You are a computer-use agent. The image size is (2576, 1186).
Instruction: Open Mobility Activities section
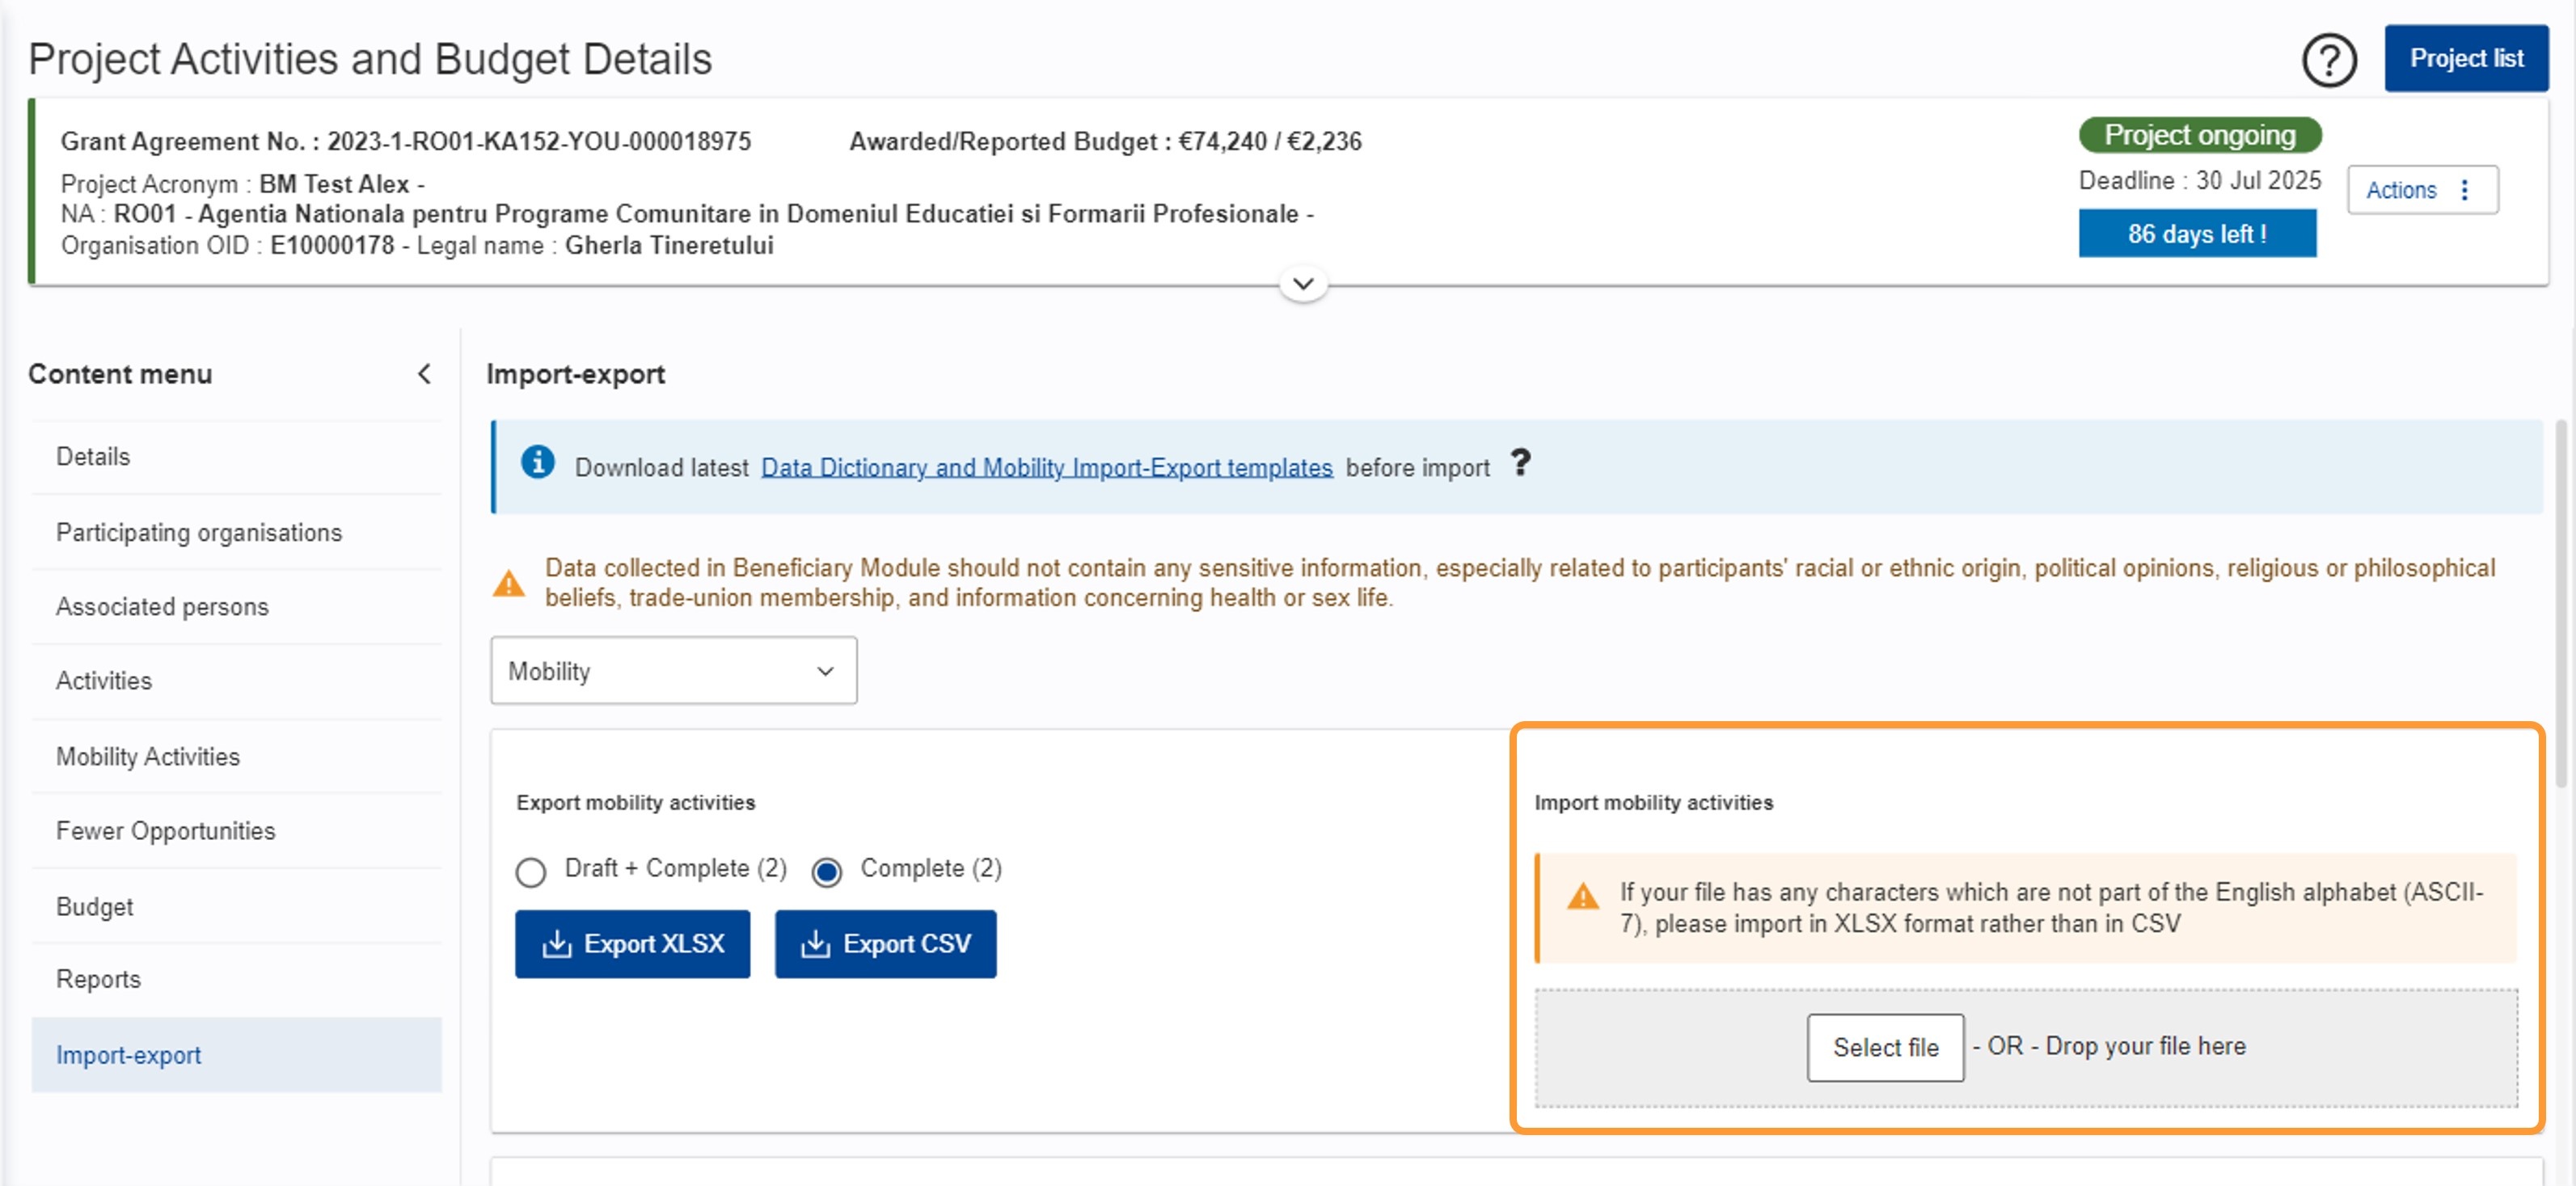236,757
